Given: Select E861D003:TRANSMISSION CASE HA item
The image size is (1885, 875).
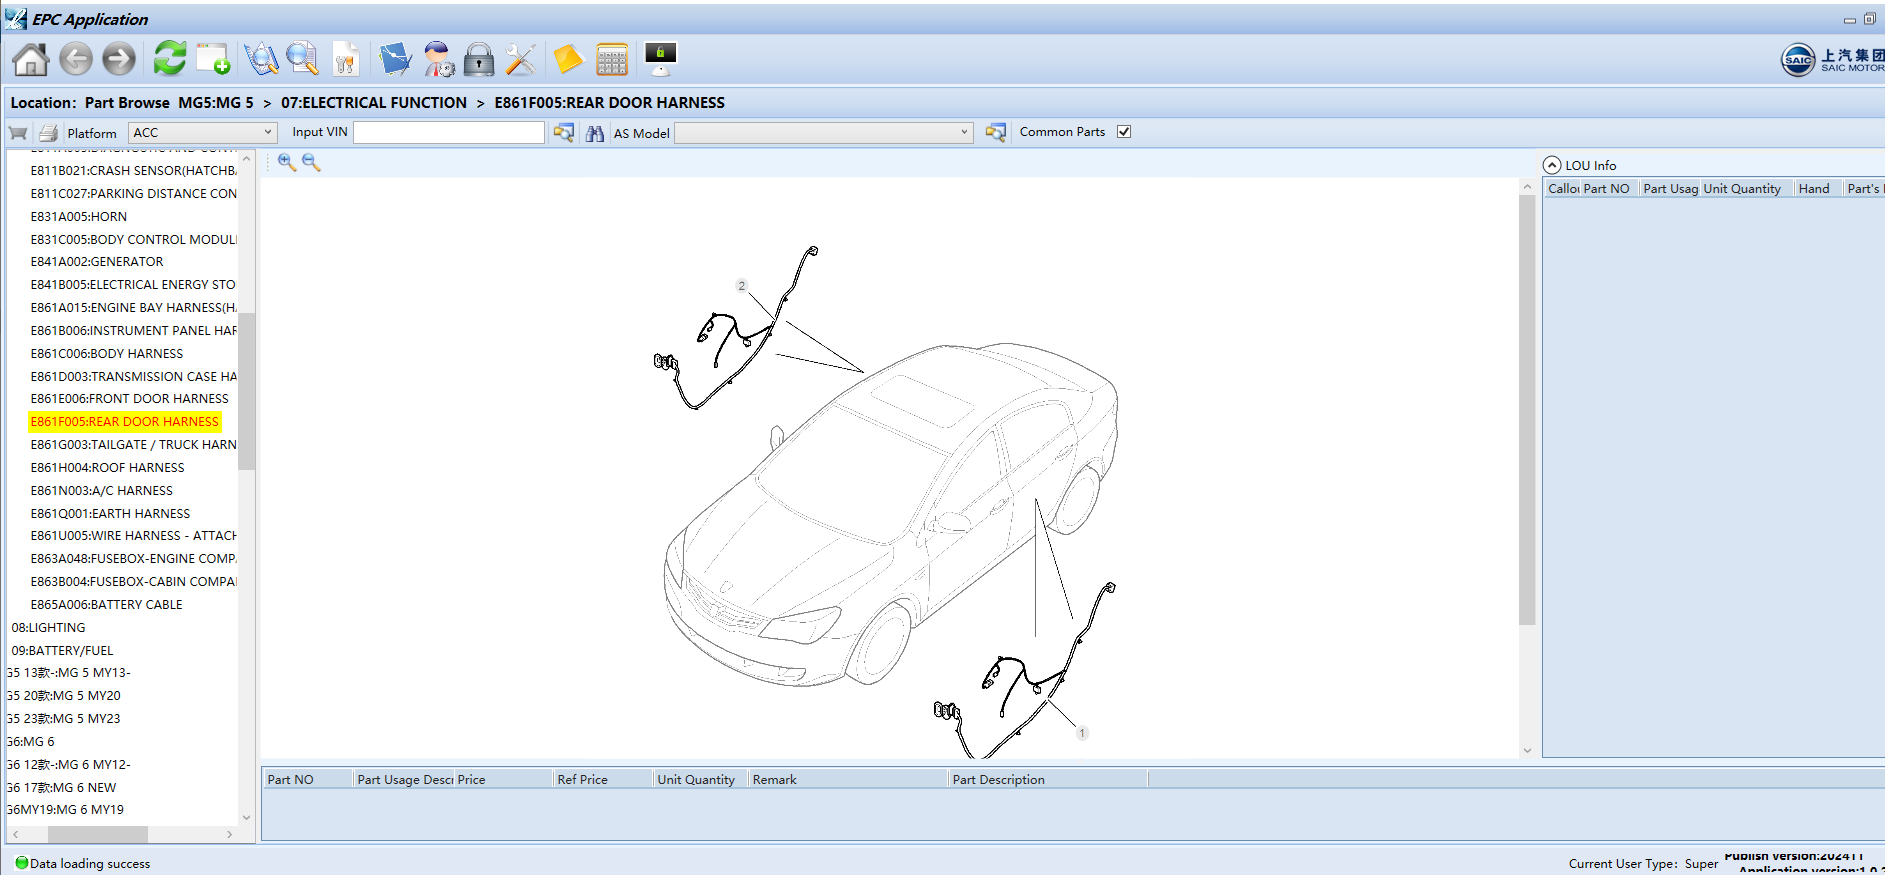Looking at the screenshot, I should click(x=134, y=376).
